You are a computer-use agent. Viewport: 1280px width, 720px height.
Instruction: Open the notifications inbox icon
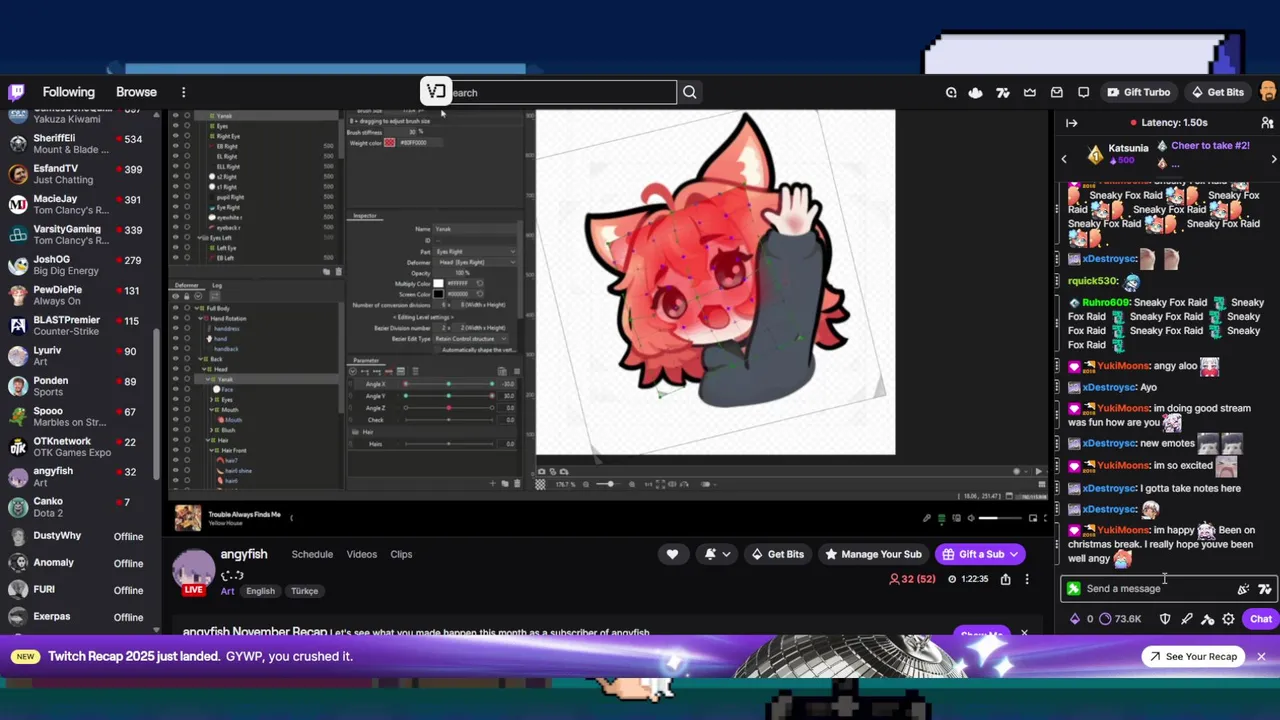pyautogui.click(x=1057, y=92)
